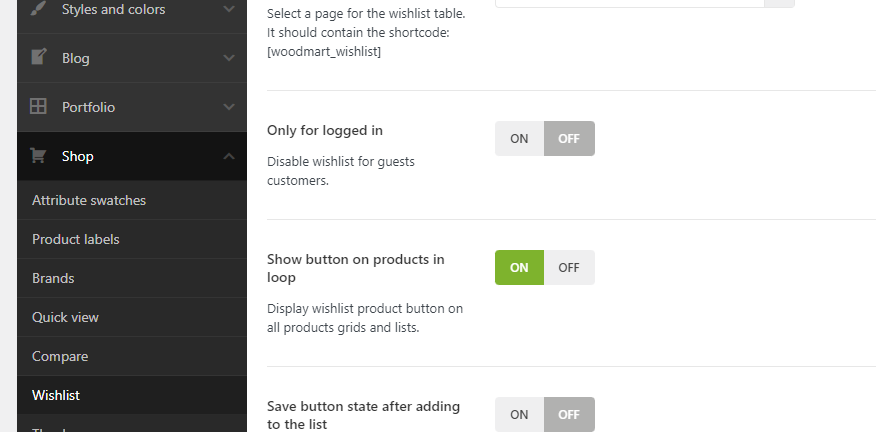Select OFF for Only for logged in
The height and width of the screenshot is (432, 876).
569,139
